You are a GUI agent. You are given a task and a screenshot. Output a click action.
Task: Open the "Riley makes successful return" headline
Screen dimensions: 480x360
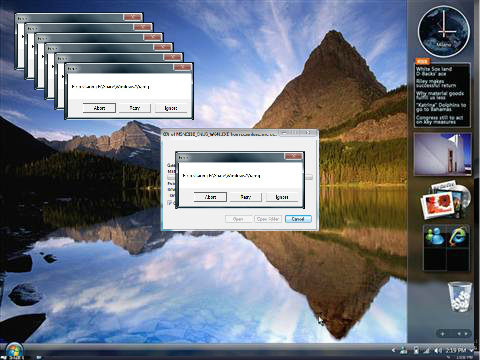[x=436, y=83]
